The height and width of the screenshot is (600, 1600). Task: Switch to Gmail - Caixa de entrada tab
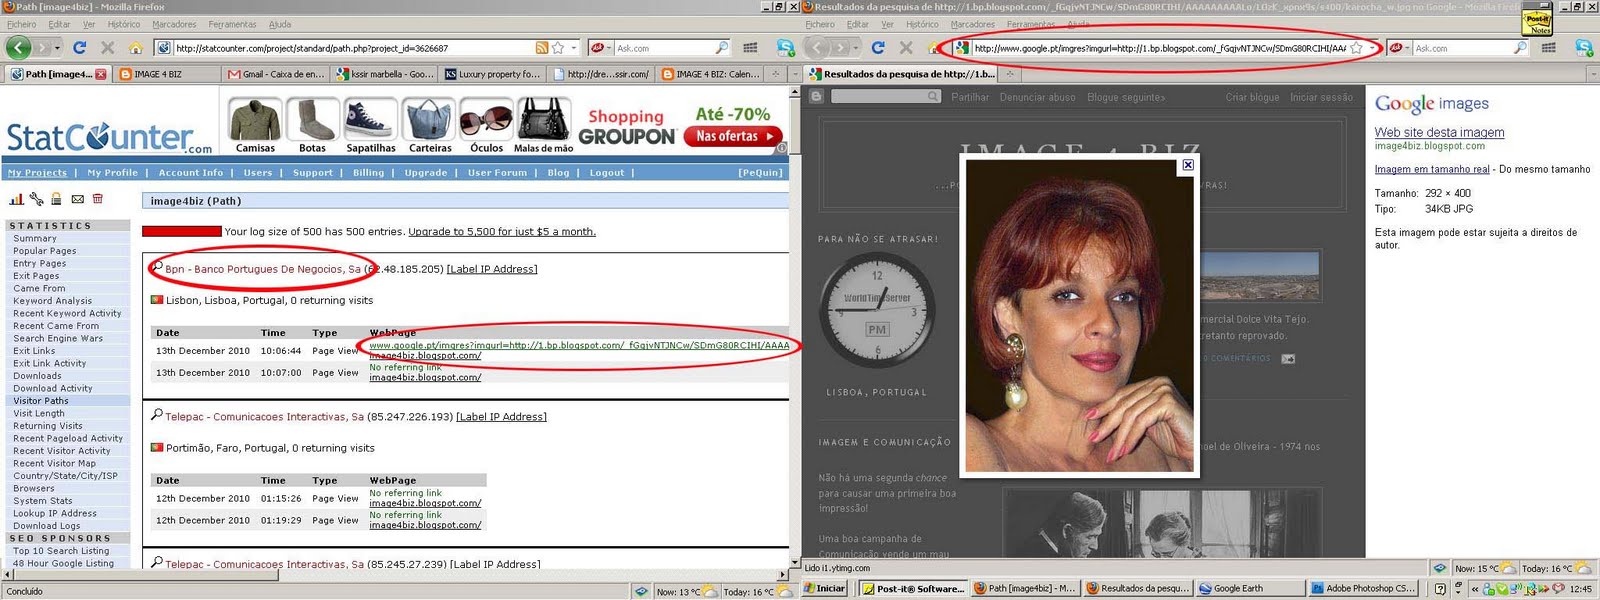(275, 74)
